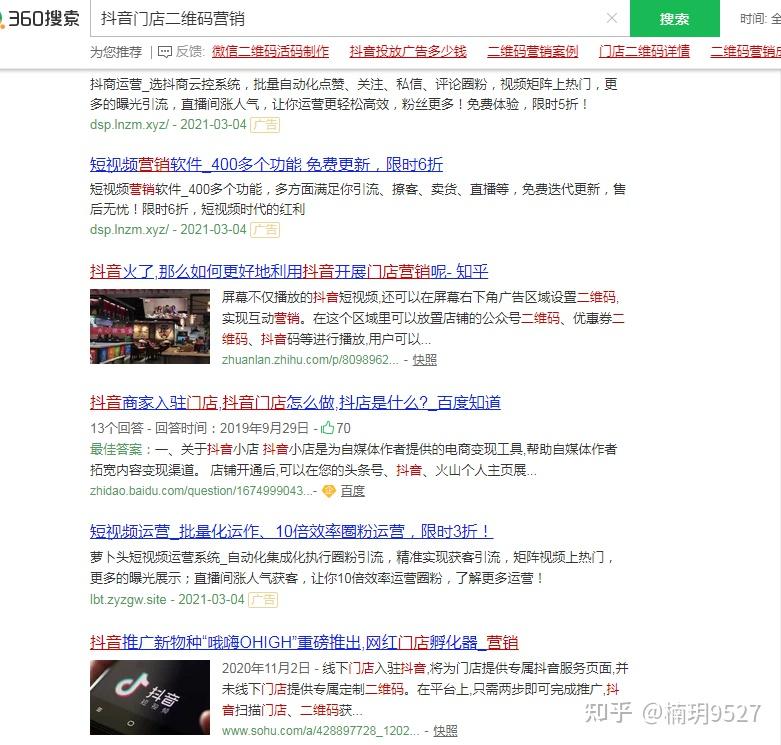
Task: Click the 360搜索 logo
Action: [x=40, y=18]
